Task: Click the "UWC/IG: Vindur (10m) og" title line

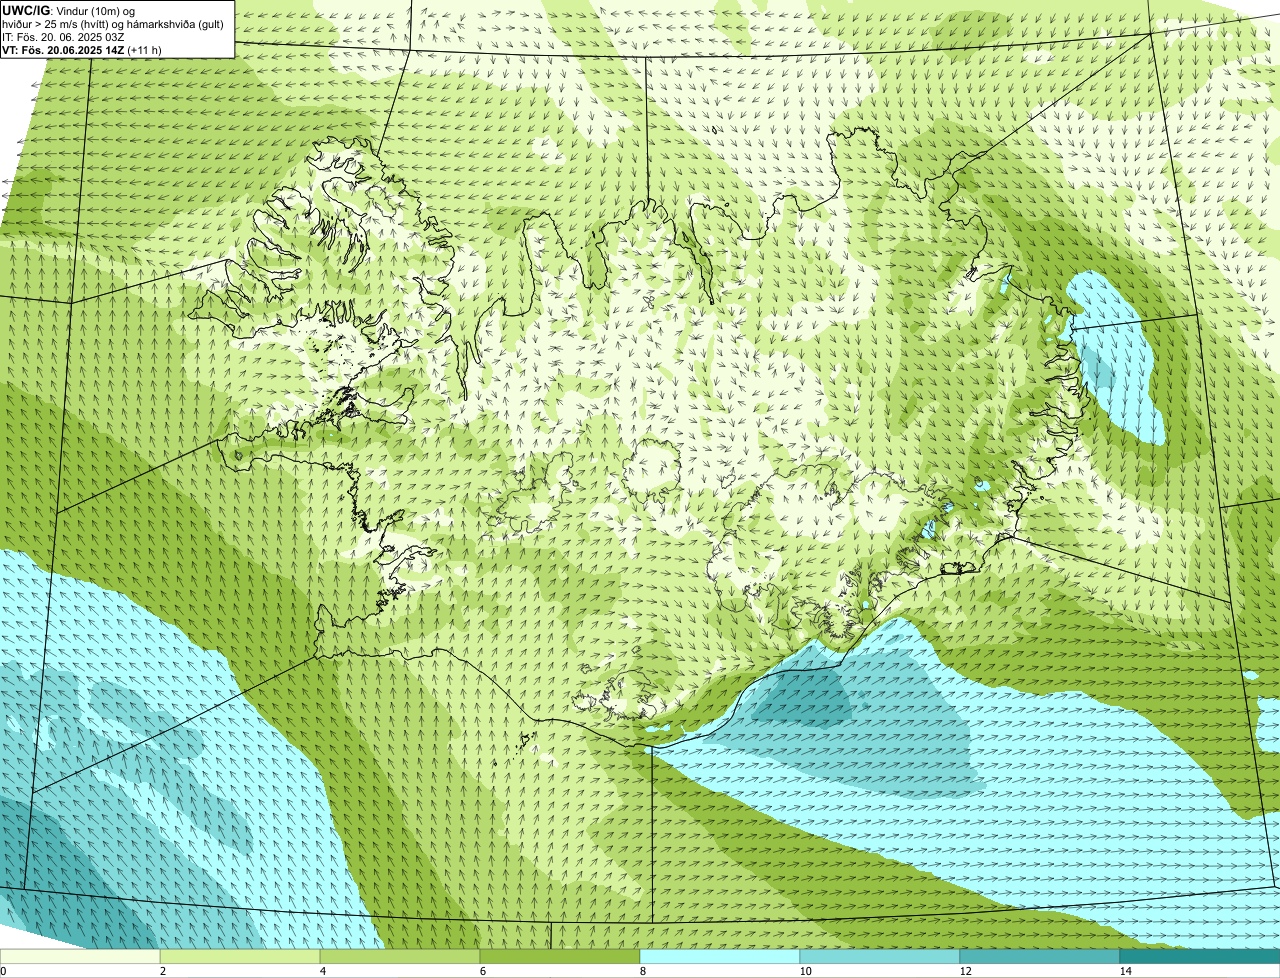Action: (68, 11)
